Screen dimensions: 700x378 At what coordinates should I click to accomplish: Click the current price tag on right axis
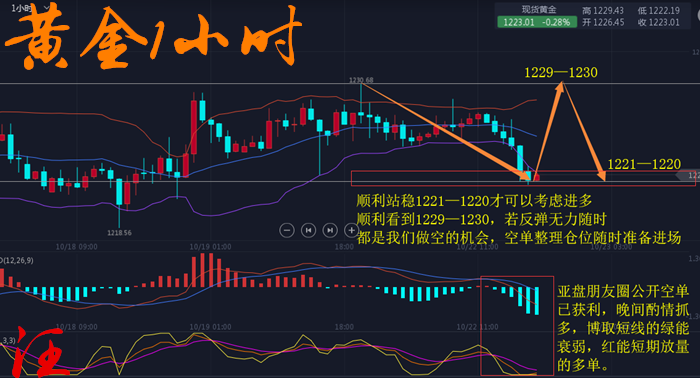pyautogui.click(x=688, y=175)
